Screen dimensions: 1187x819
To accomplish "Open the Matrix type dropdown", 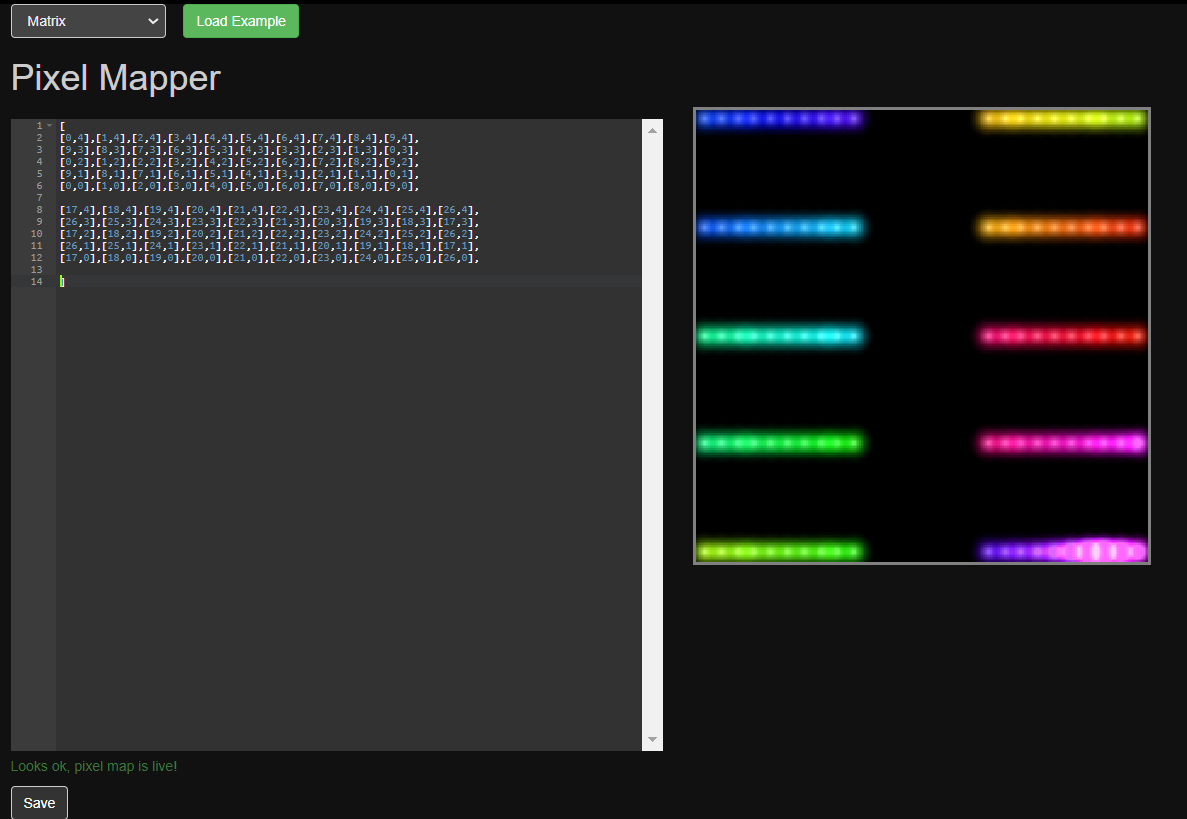I will 88,20.
